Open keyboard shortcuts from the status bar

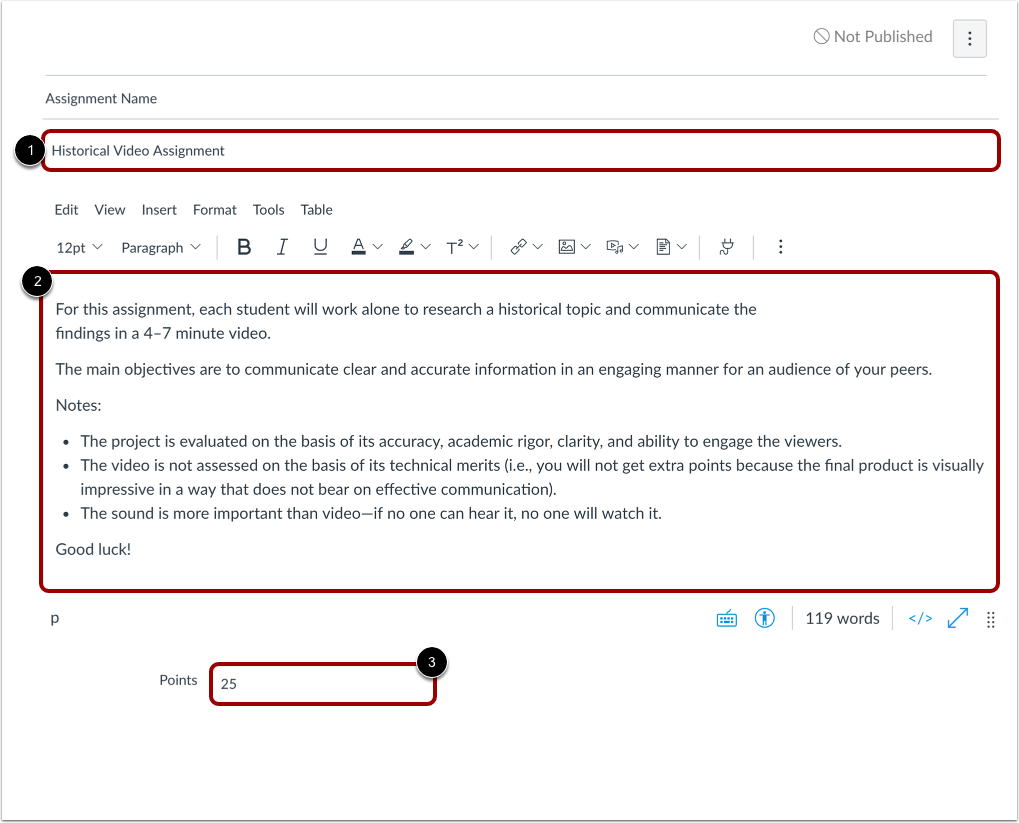727,618
